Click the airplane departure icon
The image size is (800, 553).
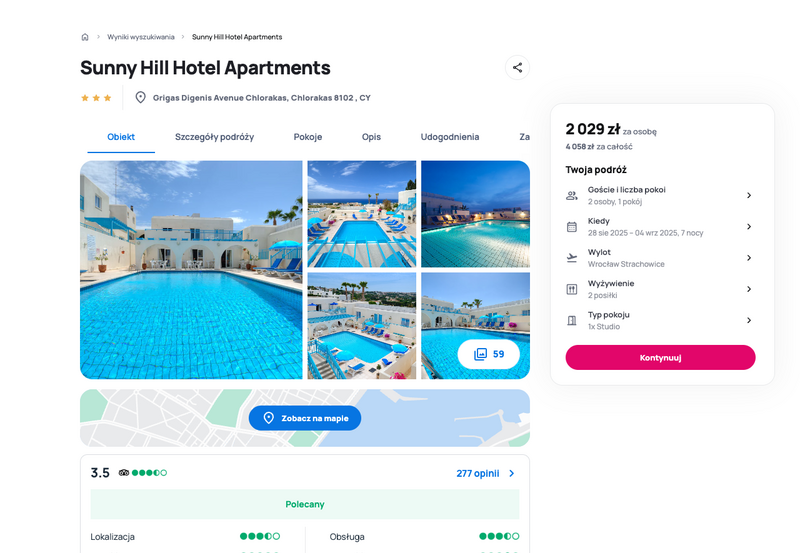tap(572, 258)
